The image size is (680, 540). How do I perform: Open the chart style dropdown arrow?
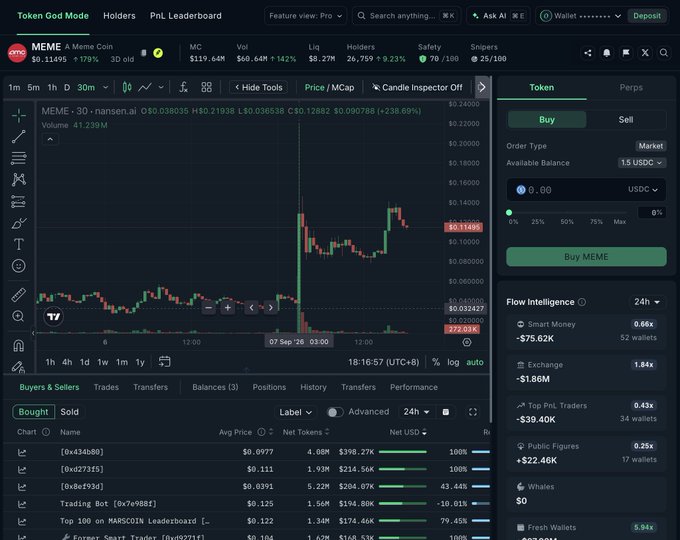tap(161, 87)
